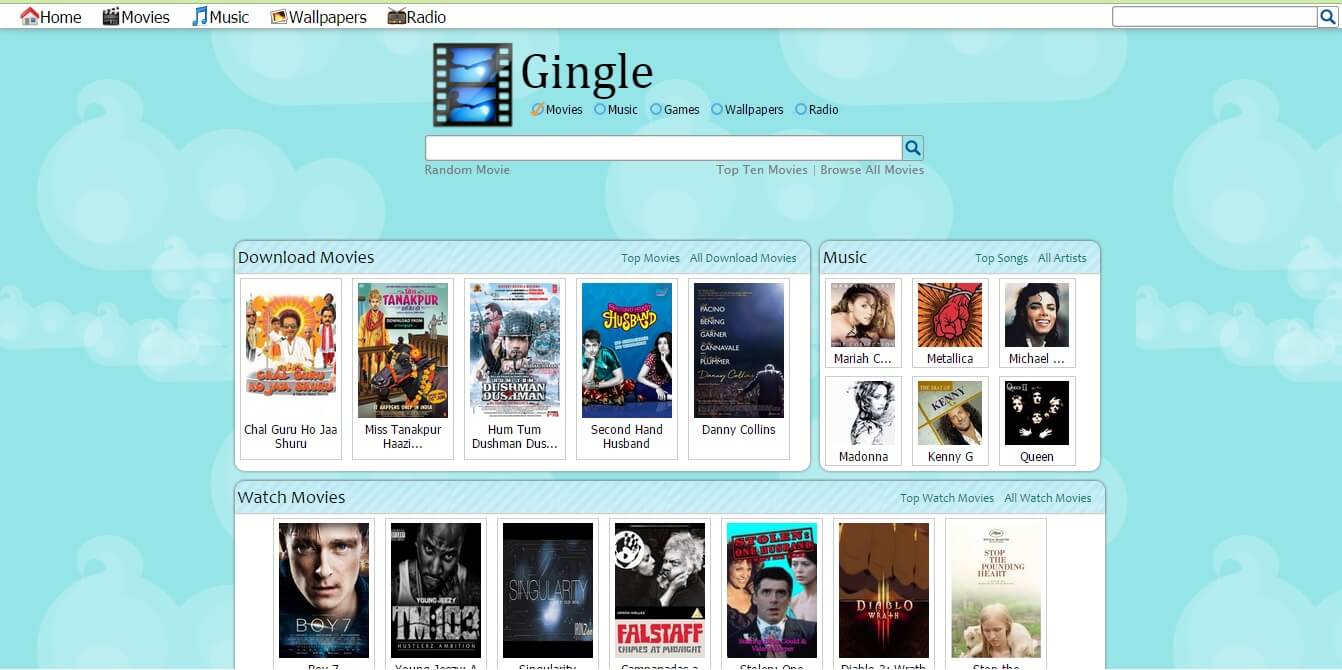This screenshot has width=1342, height=670.
Task: Click the Radio icon in top navigation
Action: pos(397,17)
